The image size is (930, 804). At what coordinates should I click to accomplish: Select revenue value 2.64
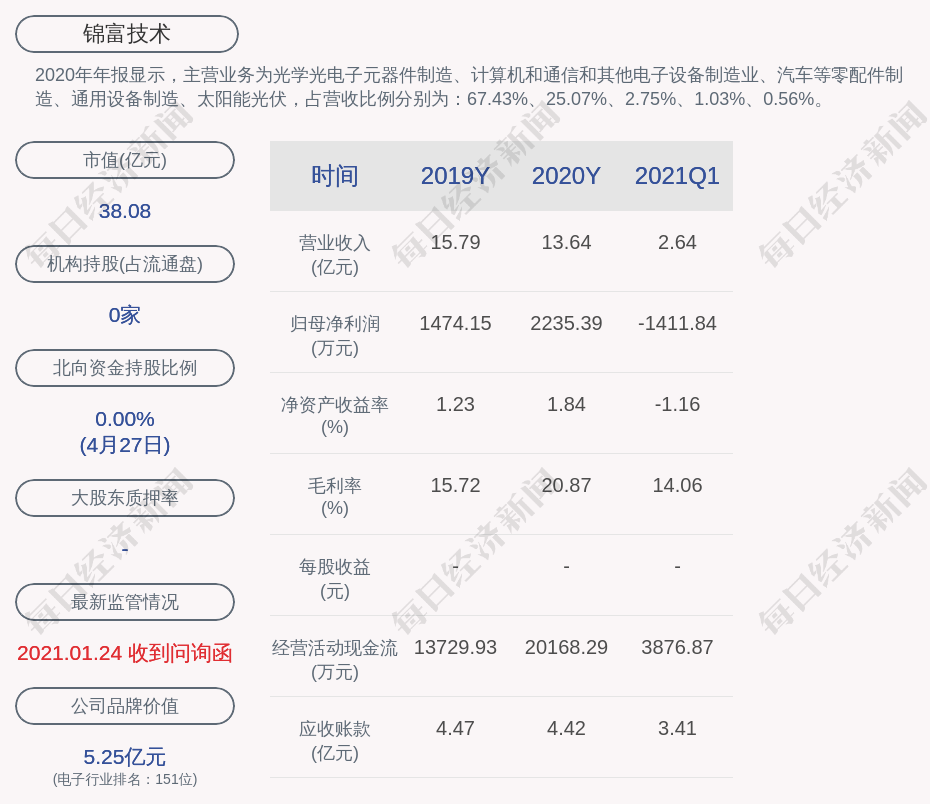(x=677, y=243)
